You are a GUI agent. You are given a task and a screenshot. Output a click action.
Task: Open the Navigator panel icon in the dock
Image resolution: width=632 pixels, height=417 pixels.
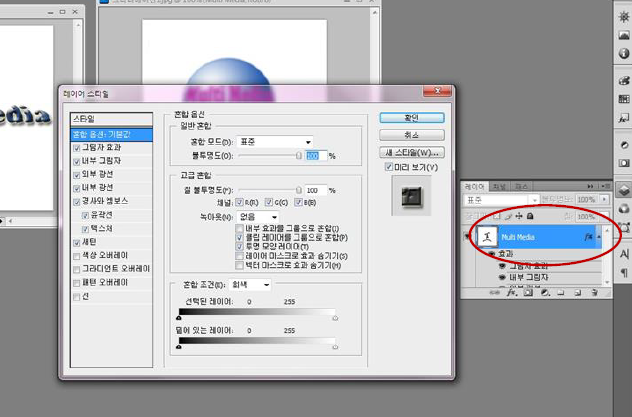pos(624,17)
